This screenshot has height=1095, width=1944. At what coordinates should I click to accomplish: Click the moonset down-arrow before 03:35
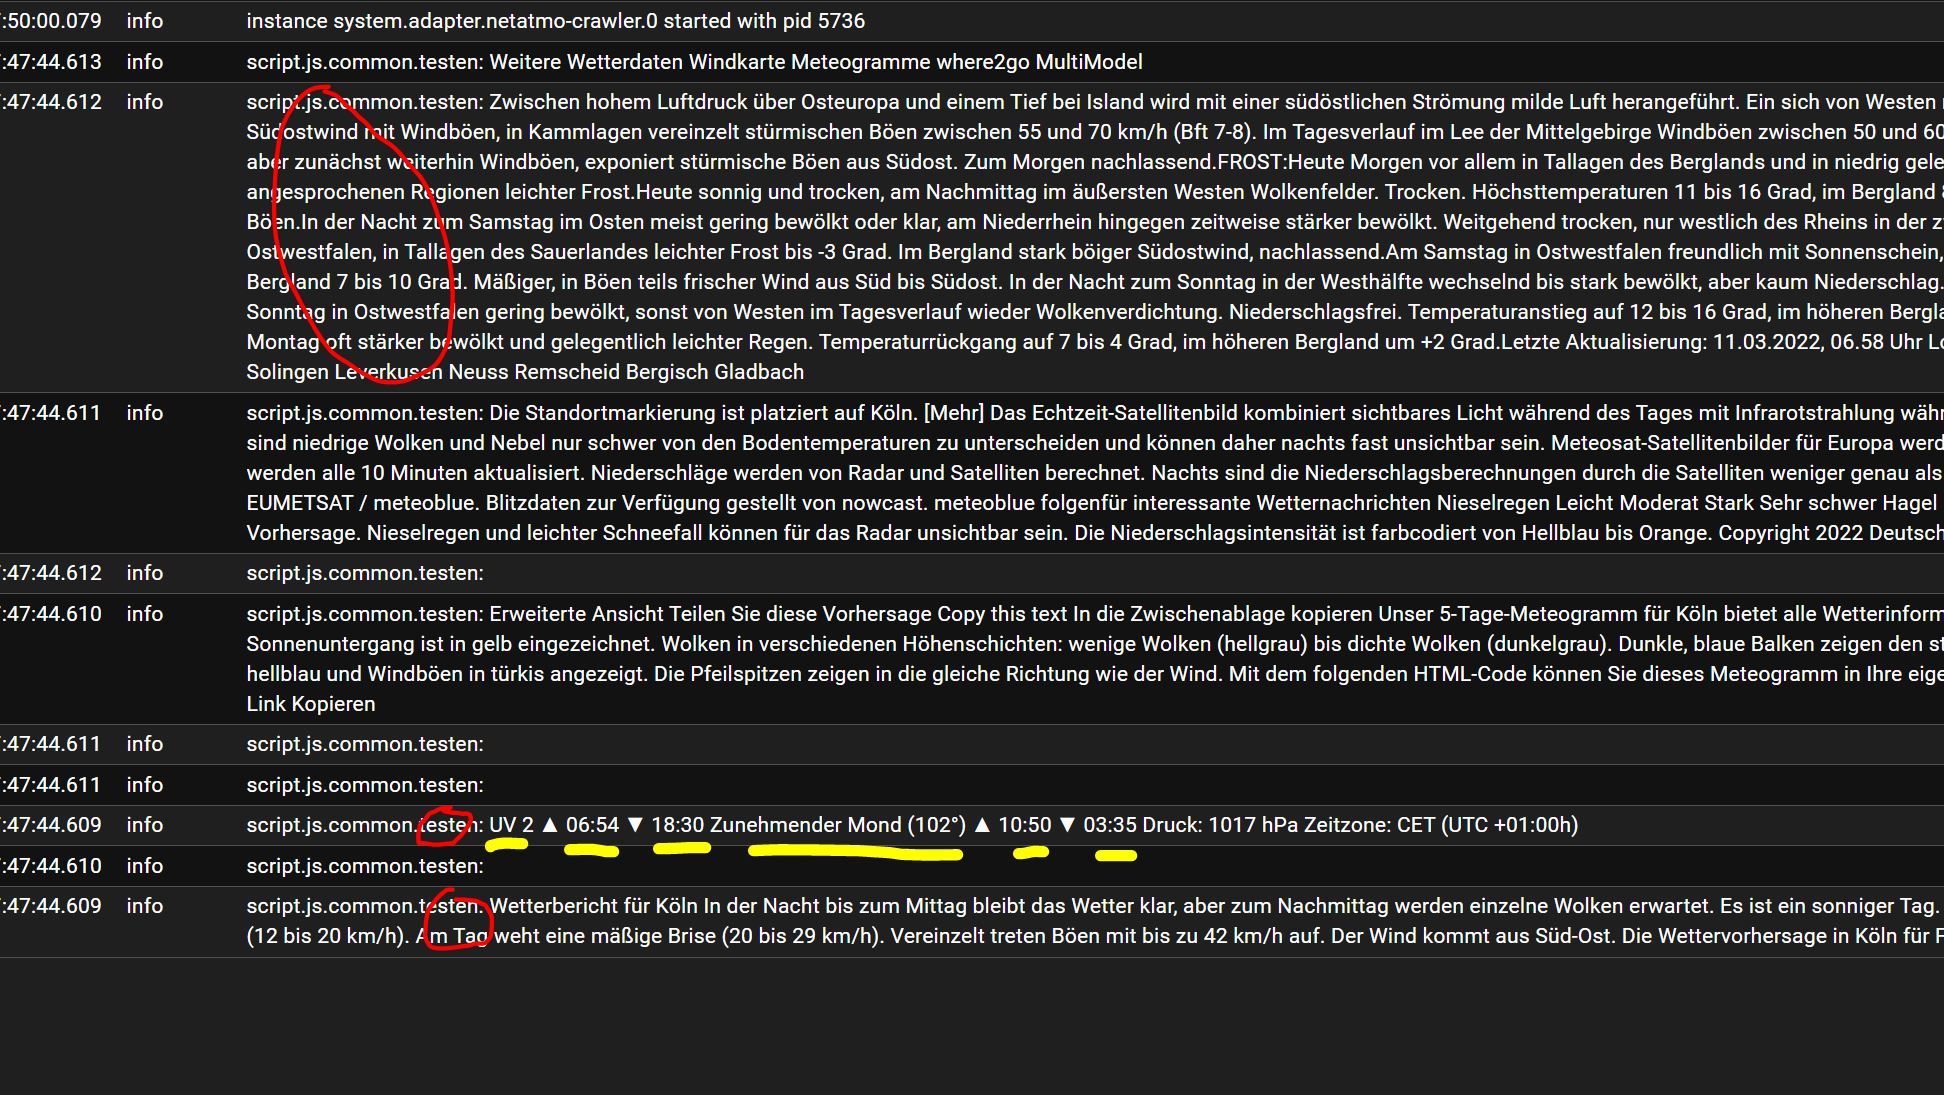coord(1067,825)
